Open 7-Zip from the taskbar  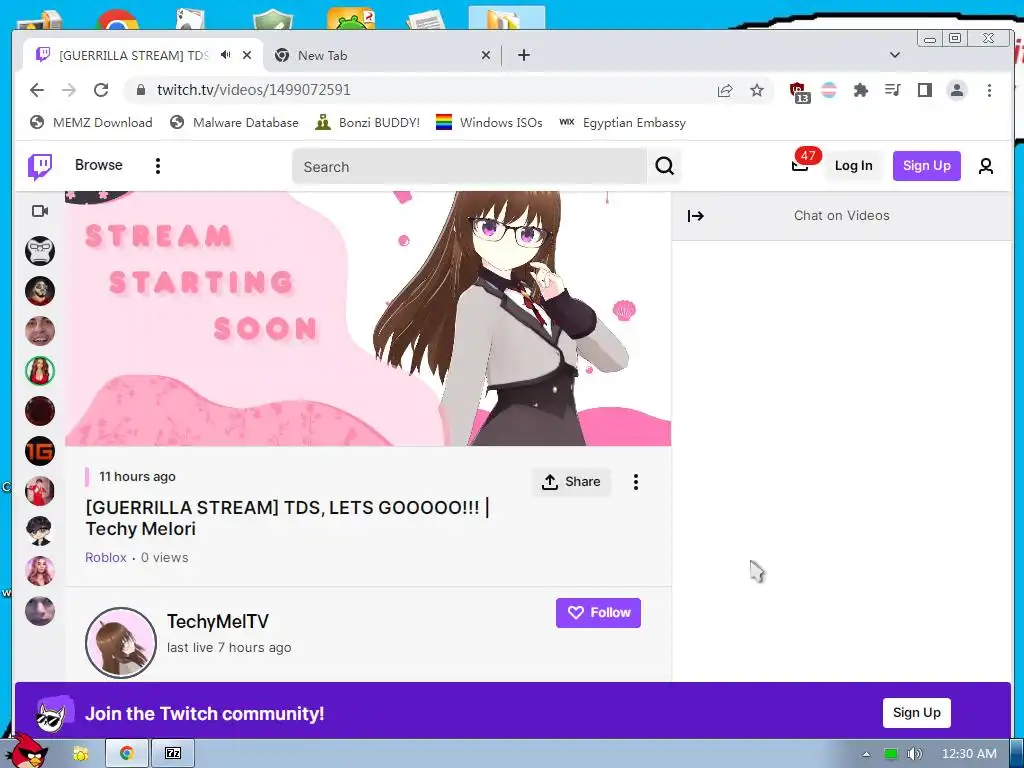[x=173, y=754]
